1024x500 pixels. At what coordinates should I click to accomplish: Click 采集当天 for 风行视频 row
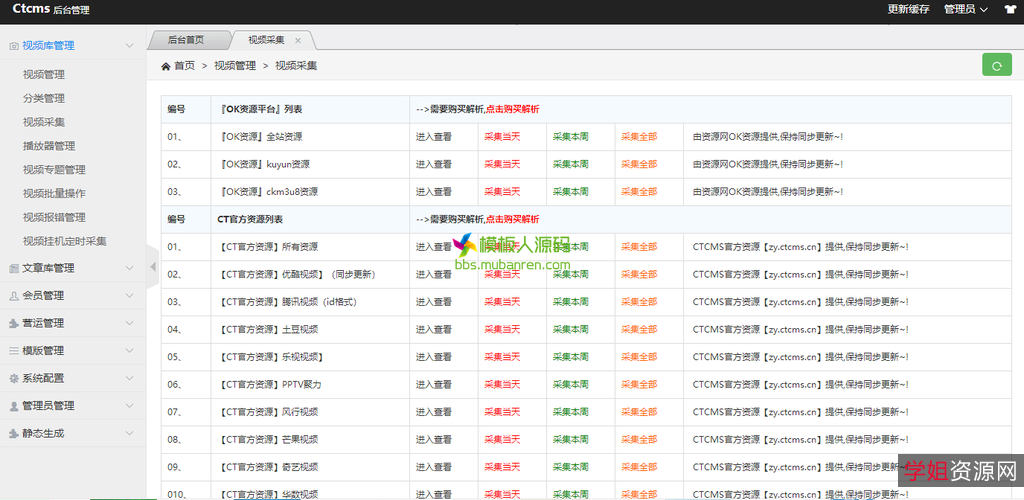coord(502,412)
